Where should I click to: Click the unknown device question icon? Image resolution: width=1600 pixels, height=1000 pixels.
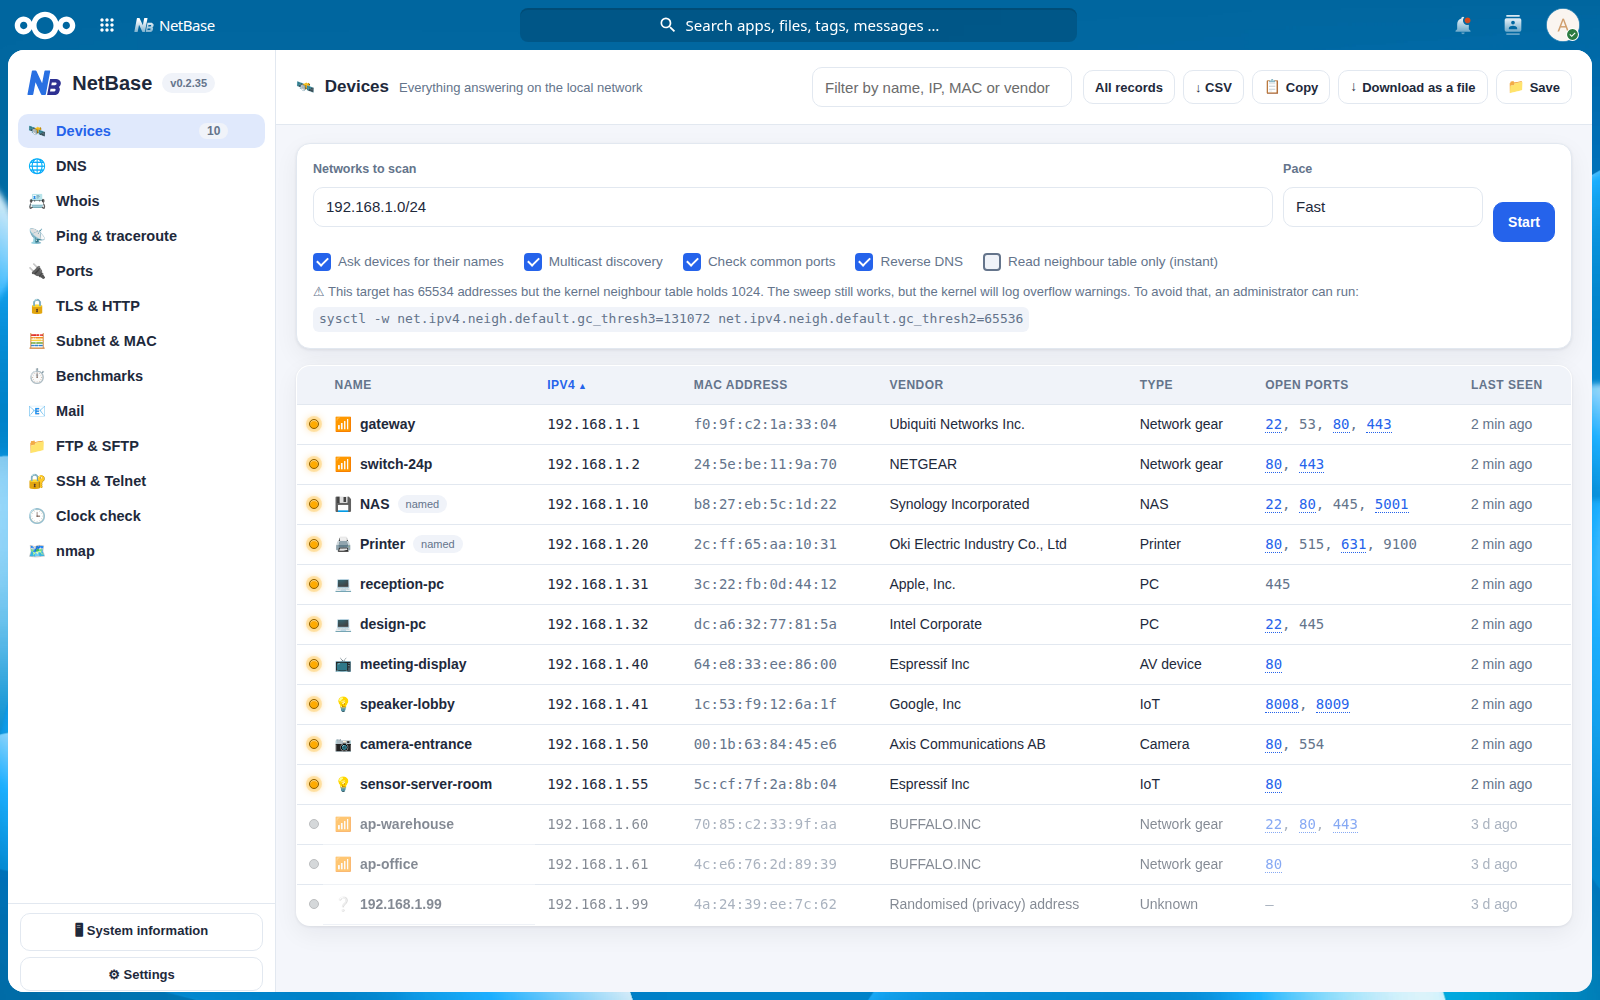tap(343, 904)
